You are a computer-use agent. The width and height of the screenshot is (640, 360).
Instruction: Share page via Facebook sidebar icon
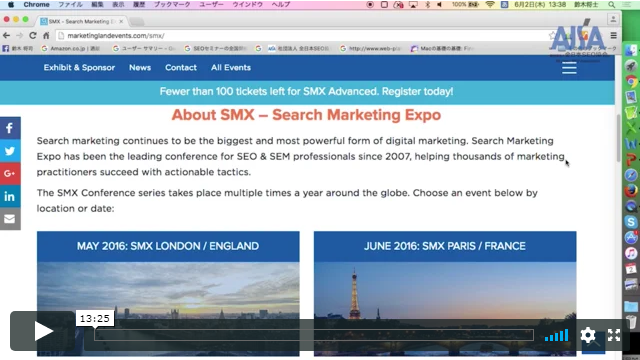point(10,128)
